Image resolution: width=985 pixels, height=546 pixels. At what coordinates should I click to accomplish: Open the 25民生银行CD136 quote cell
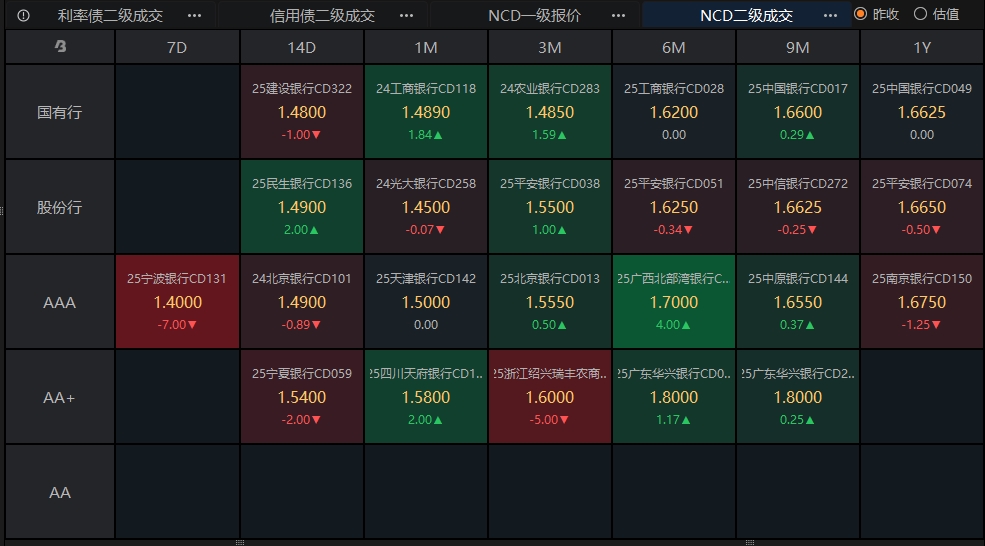[302, 207]
